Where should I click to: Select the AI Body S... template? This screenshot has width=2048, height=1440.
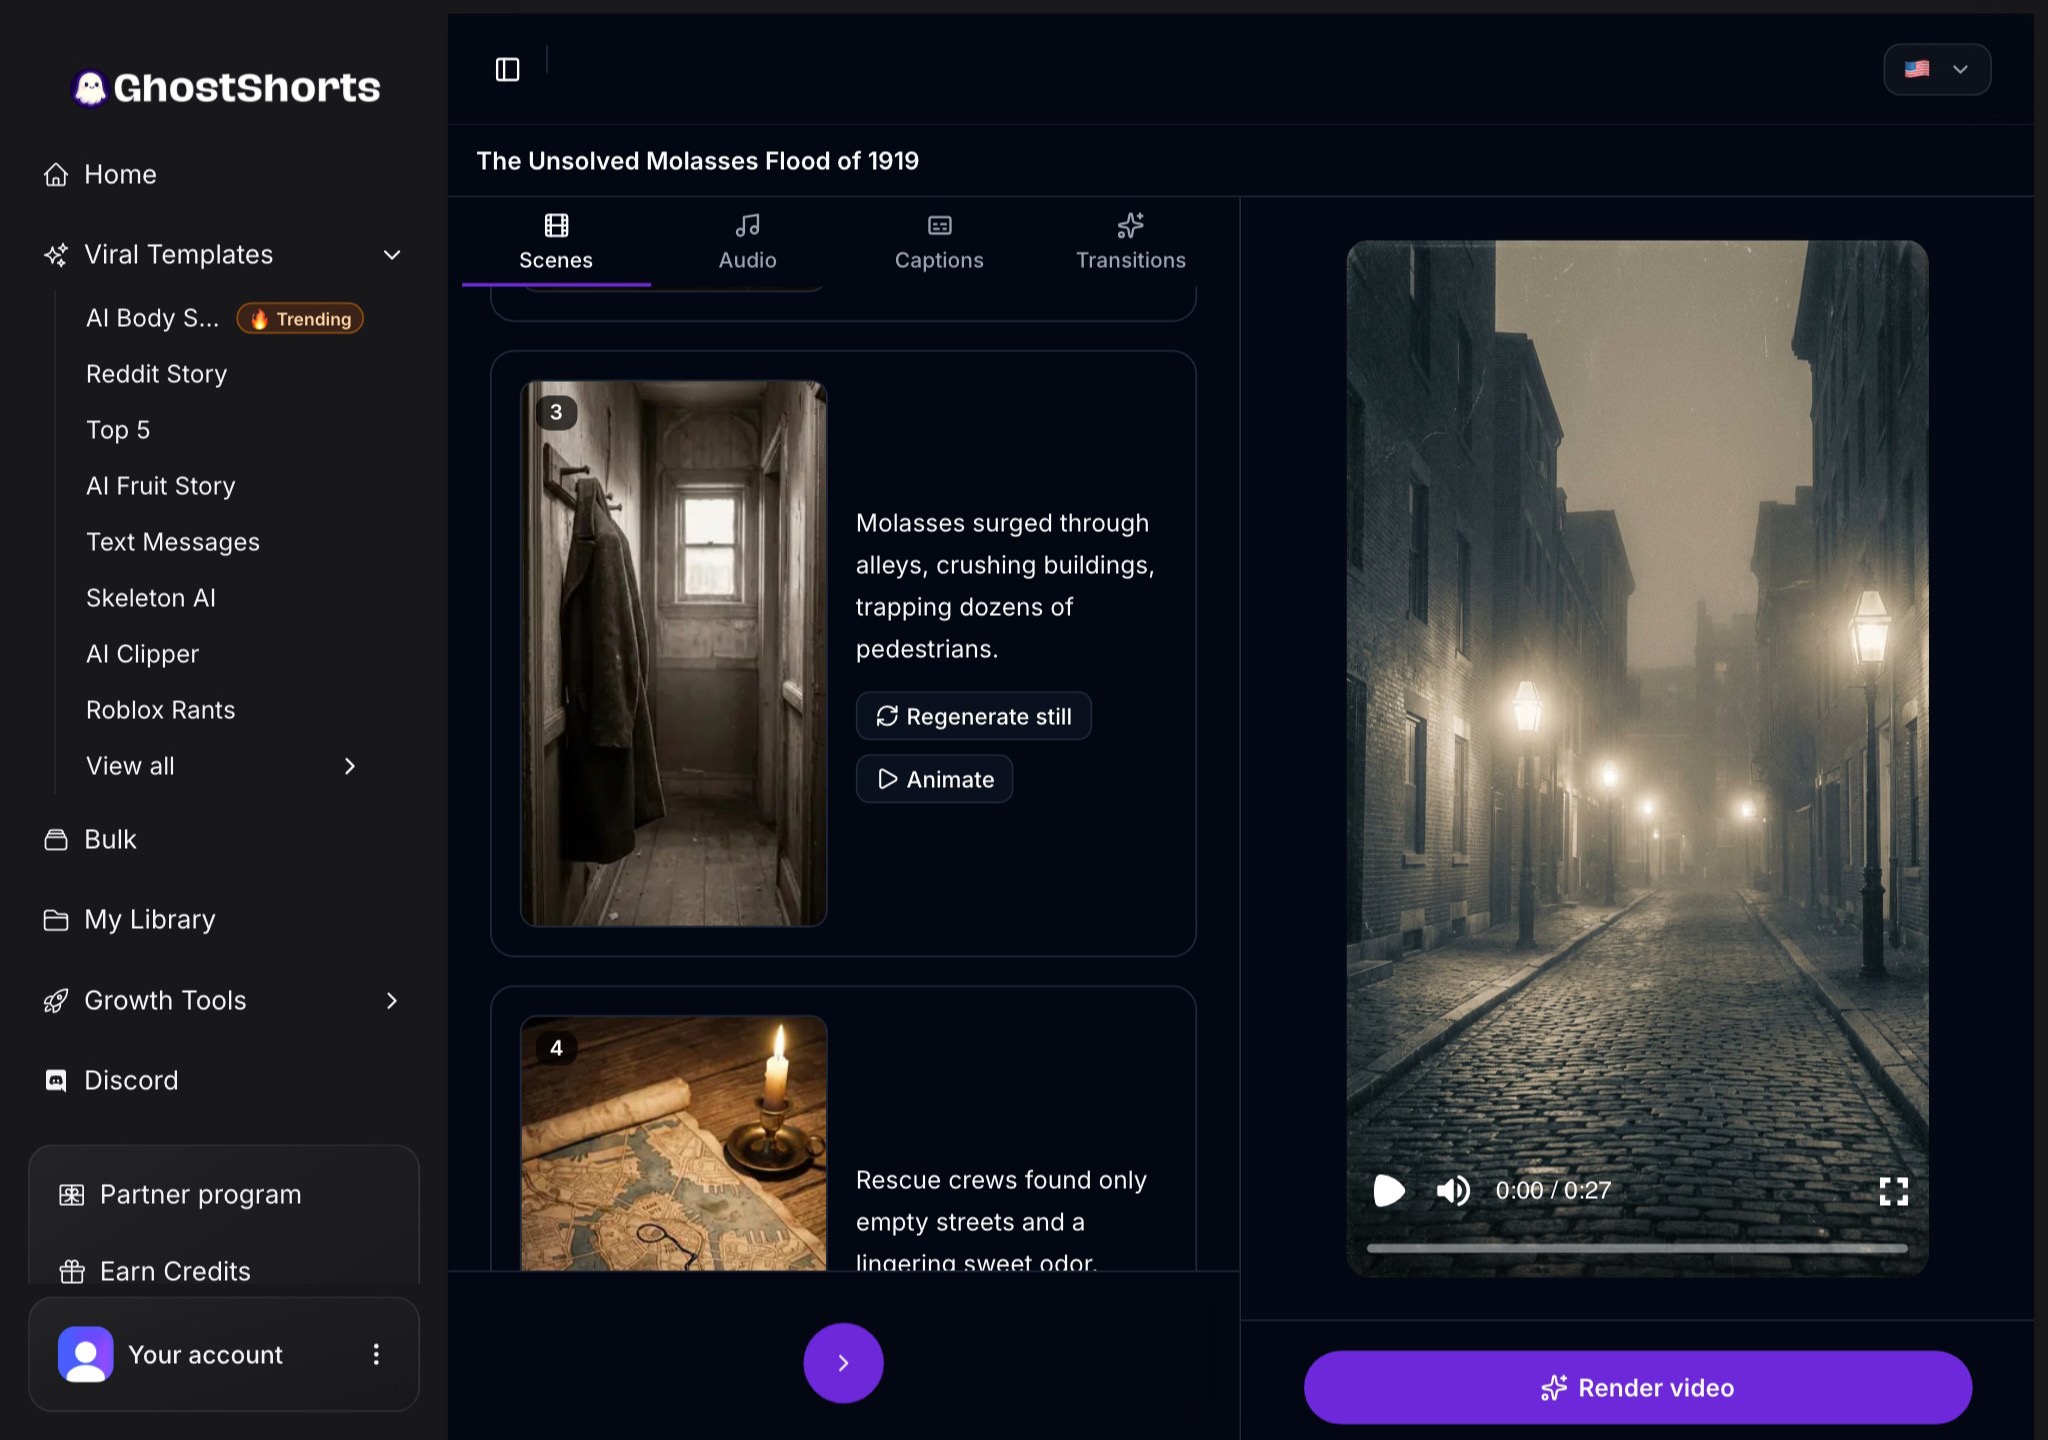click(152, 318)
